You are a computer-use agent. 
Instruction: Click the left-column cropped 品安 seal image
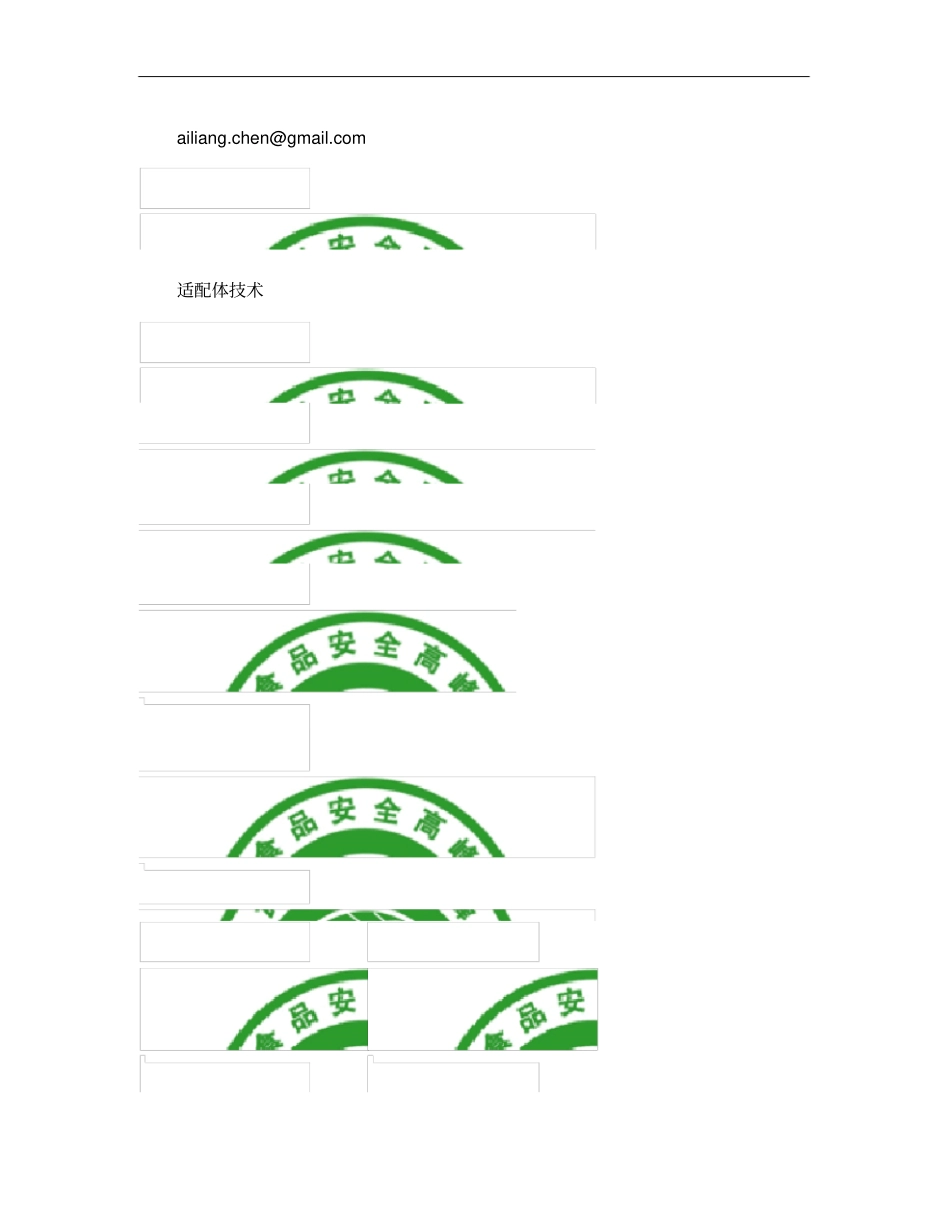(254, 1009)
